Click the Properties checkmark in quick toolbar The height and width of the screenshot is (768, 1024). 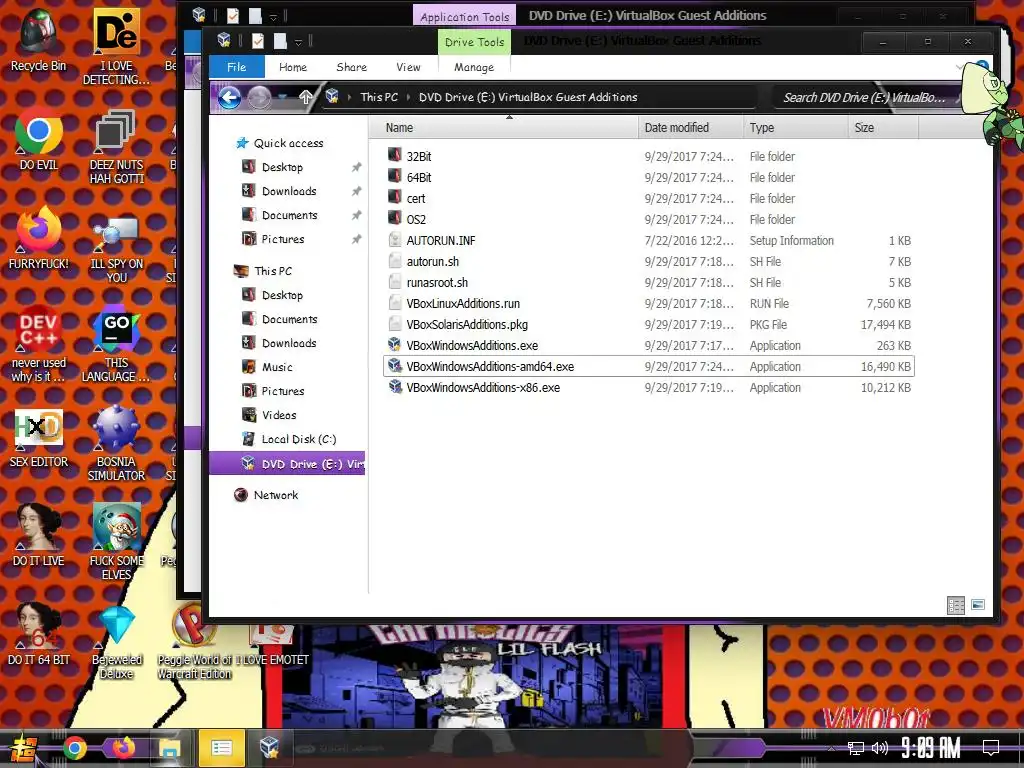[x=258, y=41]
